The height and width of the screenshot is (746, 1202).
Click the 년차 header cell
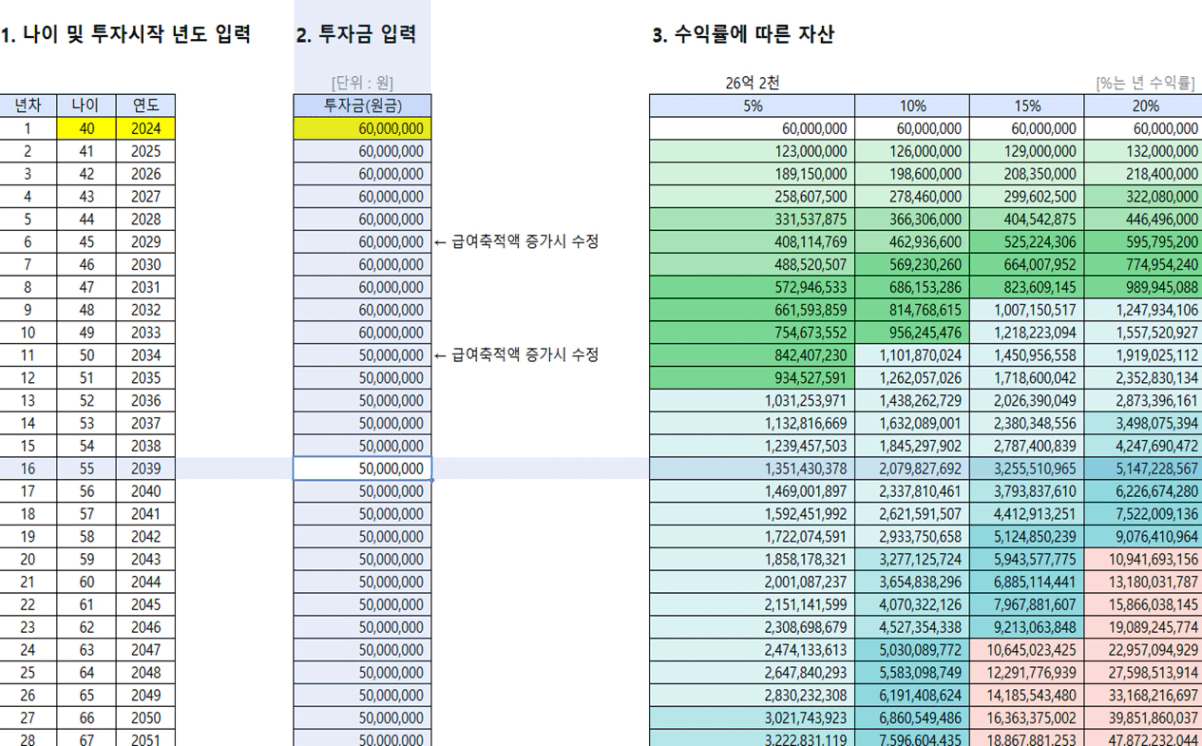pos(27,106)
